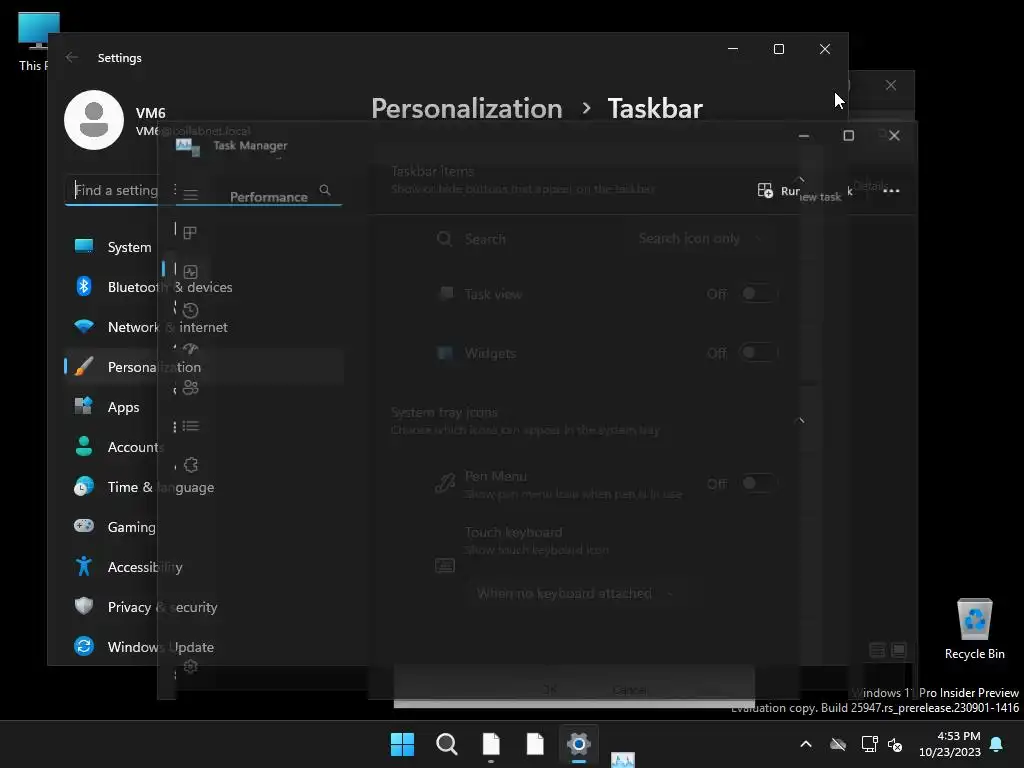1024x768 pixels.
Task: Open Task Manager hamburger navigation menu
Action: [191, 195]
